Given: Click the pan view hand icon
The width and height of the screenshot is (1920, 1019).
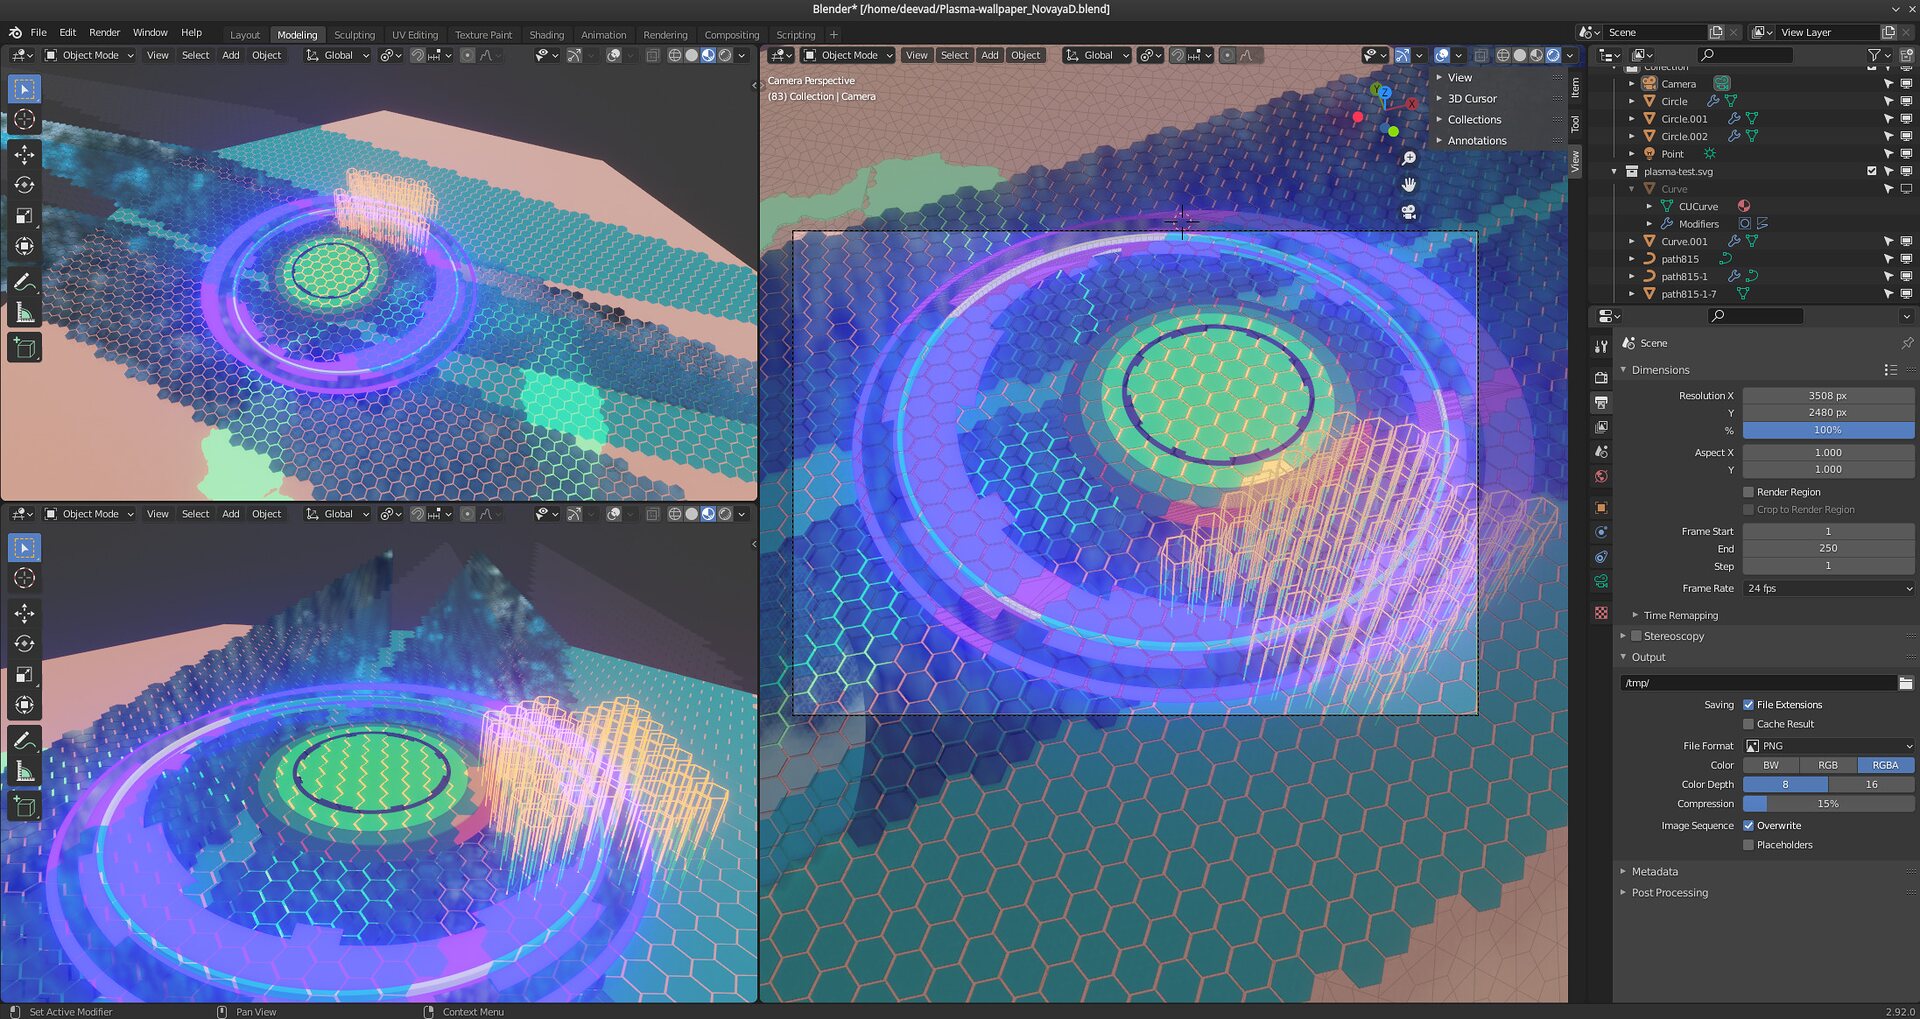Looking at the screenshot, I should [x=1409, y=185].
